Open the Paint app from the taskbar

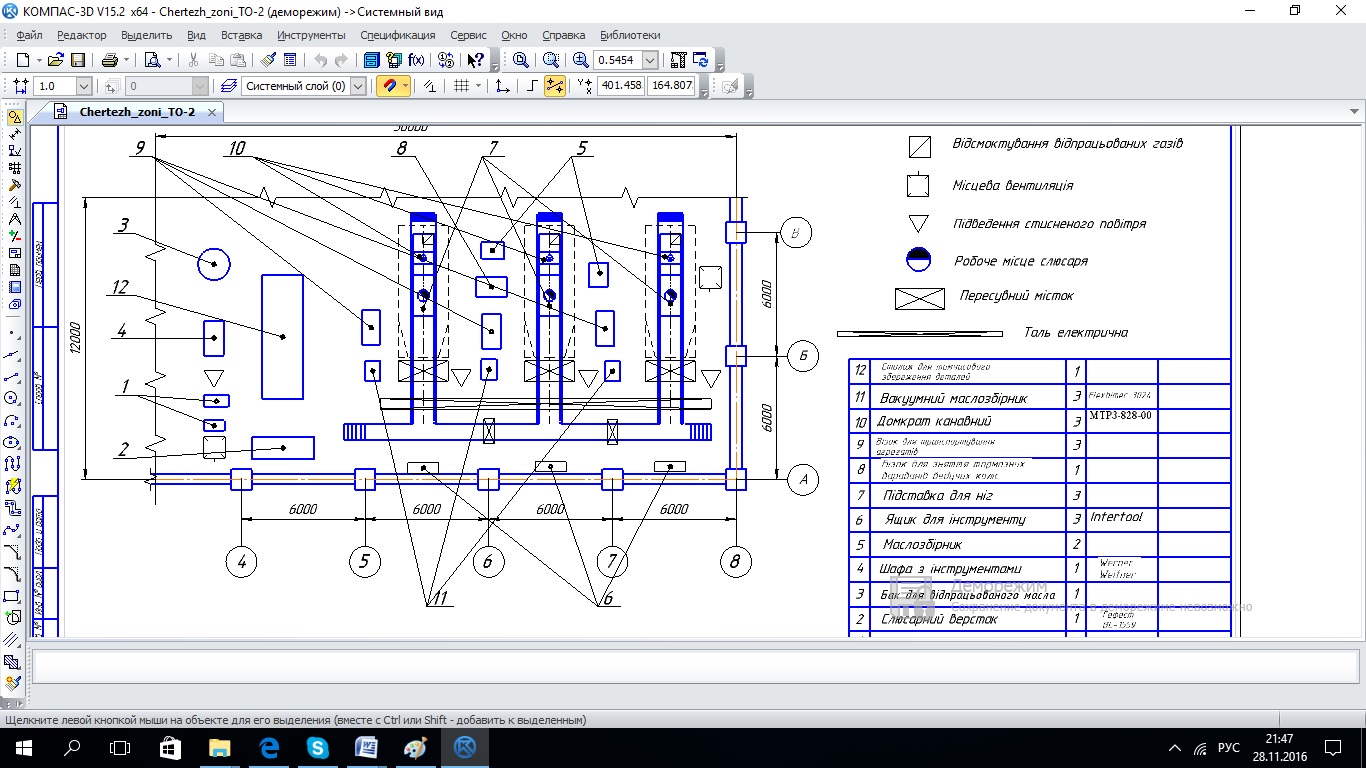tap(416, 747)
